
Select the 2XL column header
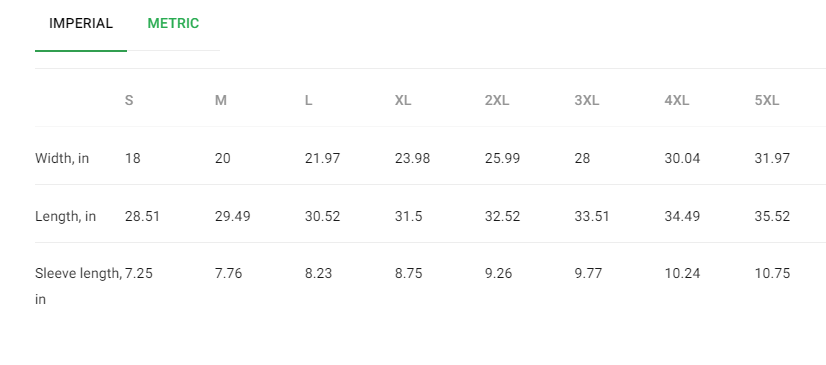point(497,101)
